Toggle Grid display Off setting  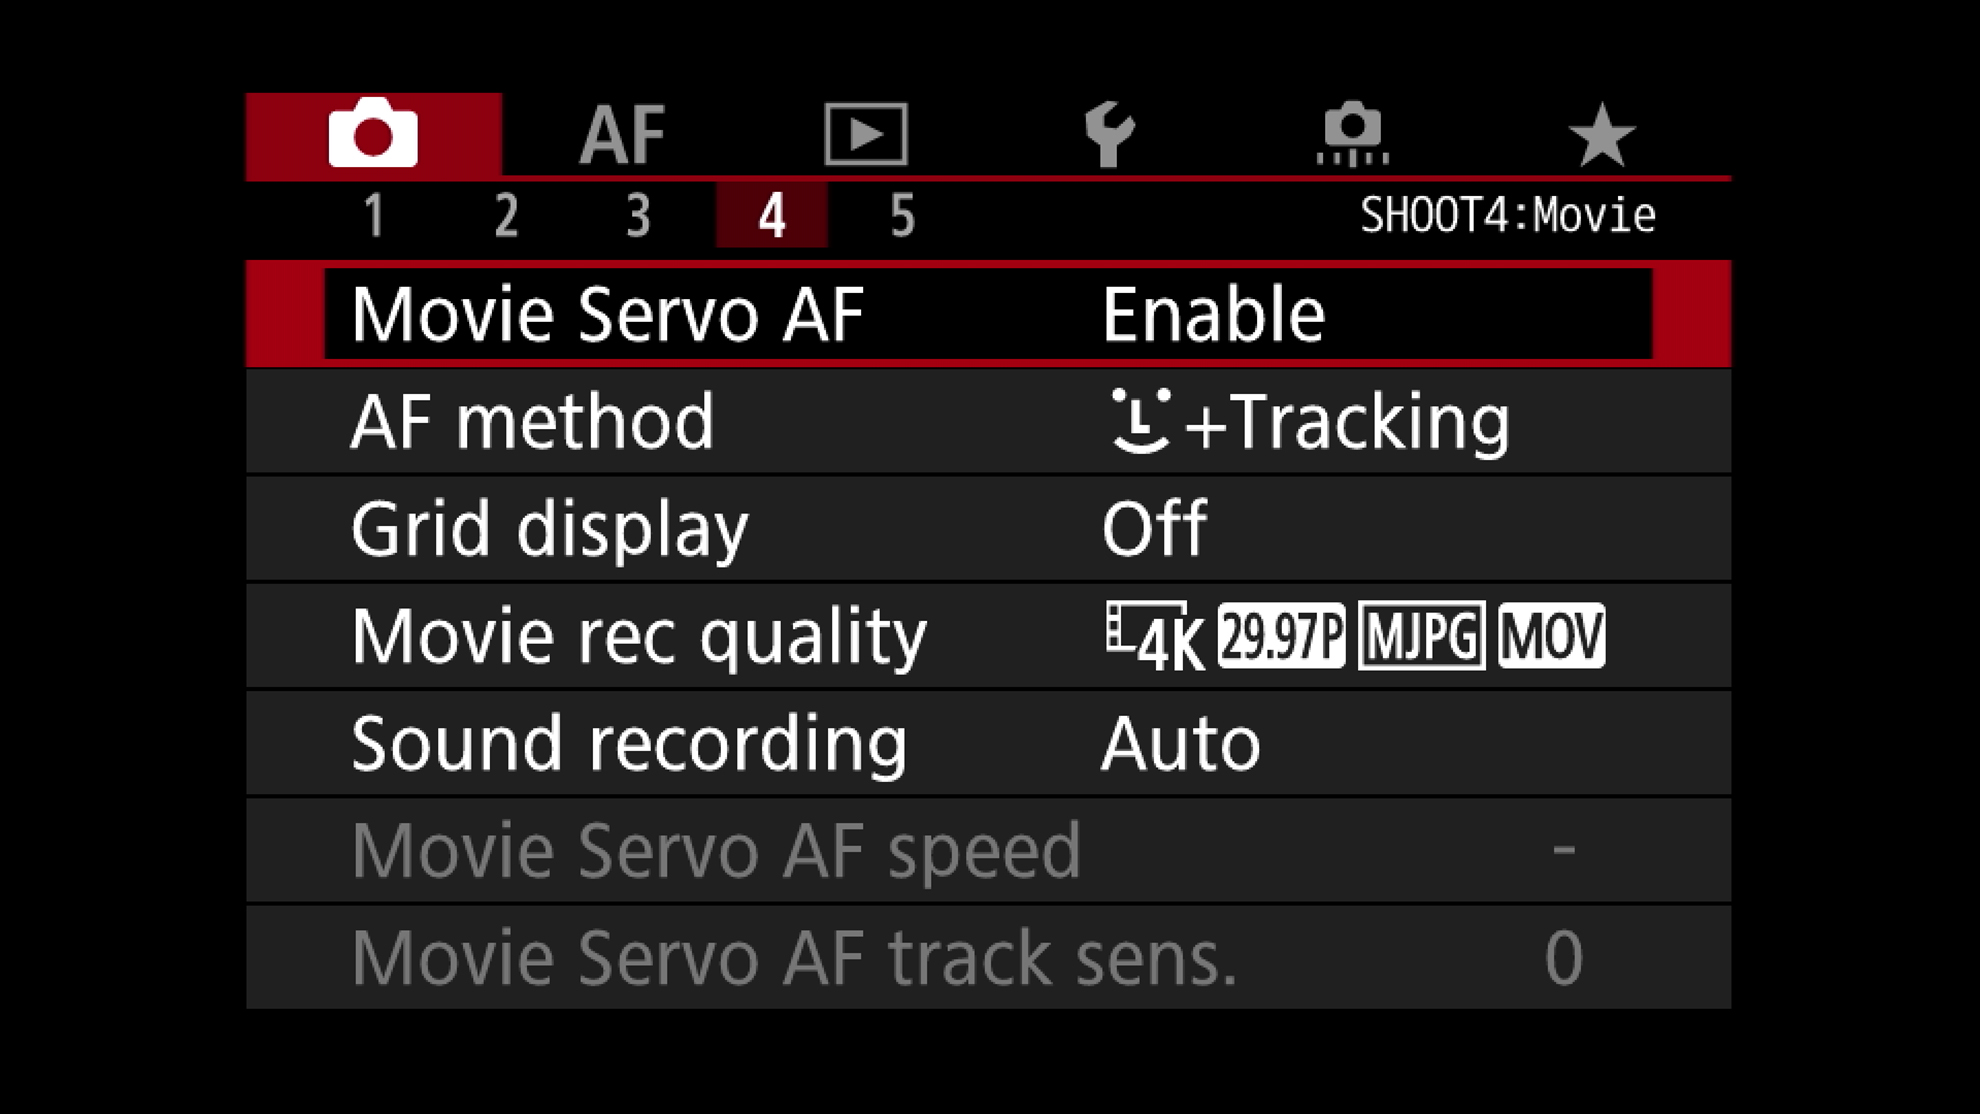pos(1154,528)
